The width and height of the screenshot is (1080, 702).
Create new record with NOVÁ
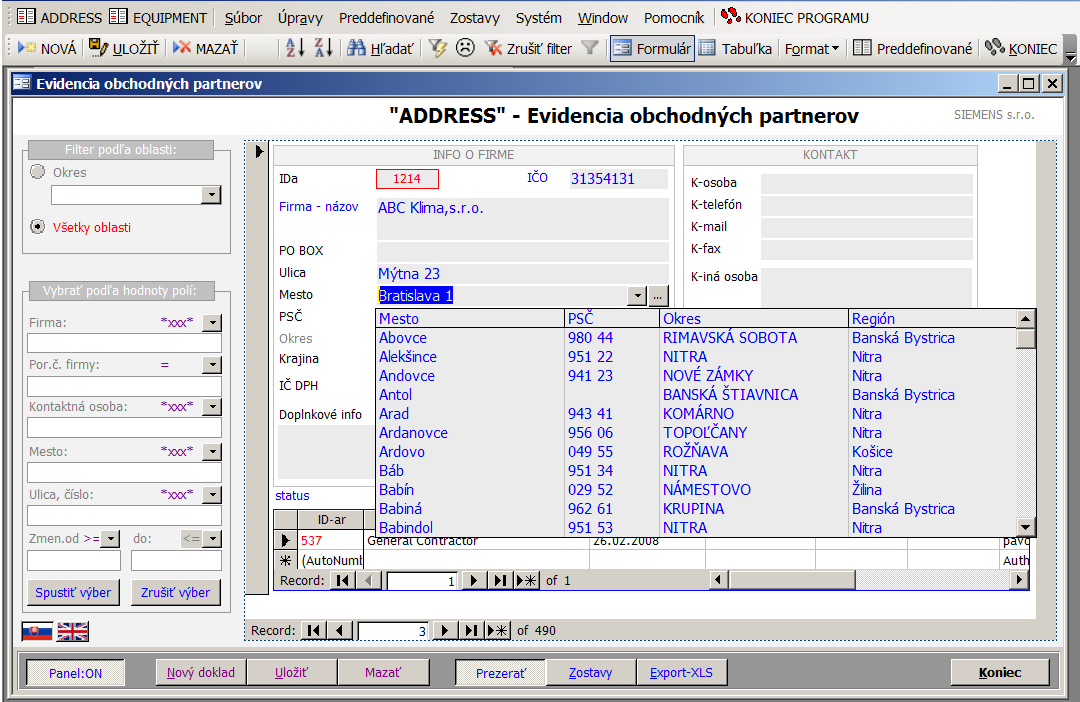(x=47, y=48)
